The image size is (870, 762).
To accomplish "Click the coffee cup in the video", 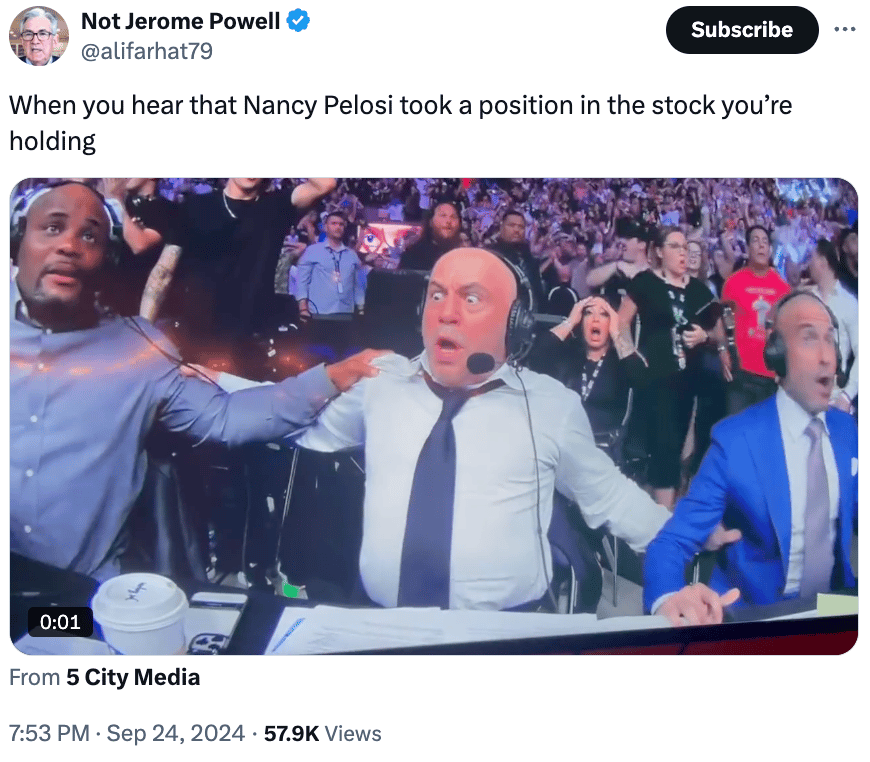I will click(x=141, y=613).
